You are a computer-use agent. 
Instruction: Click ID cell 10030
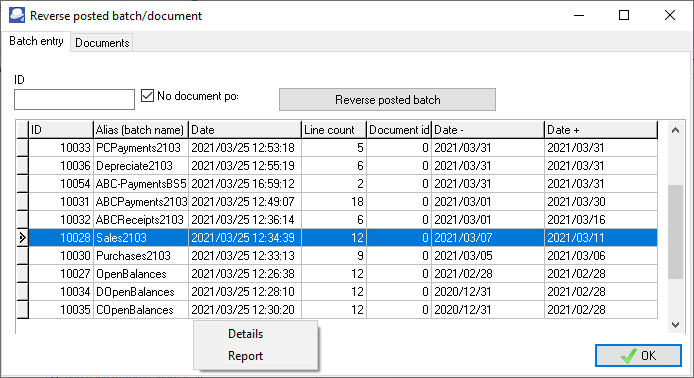click(61, 256)
